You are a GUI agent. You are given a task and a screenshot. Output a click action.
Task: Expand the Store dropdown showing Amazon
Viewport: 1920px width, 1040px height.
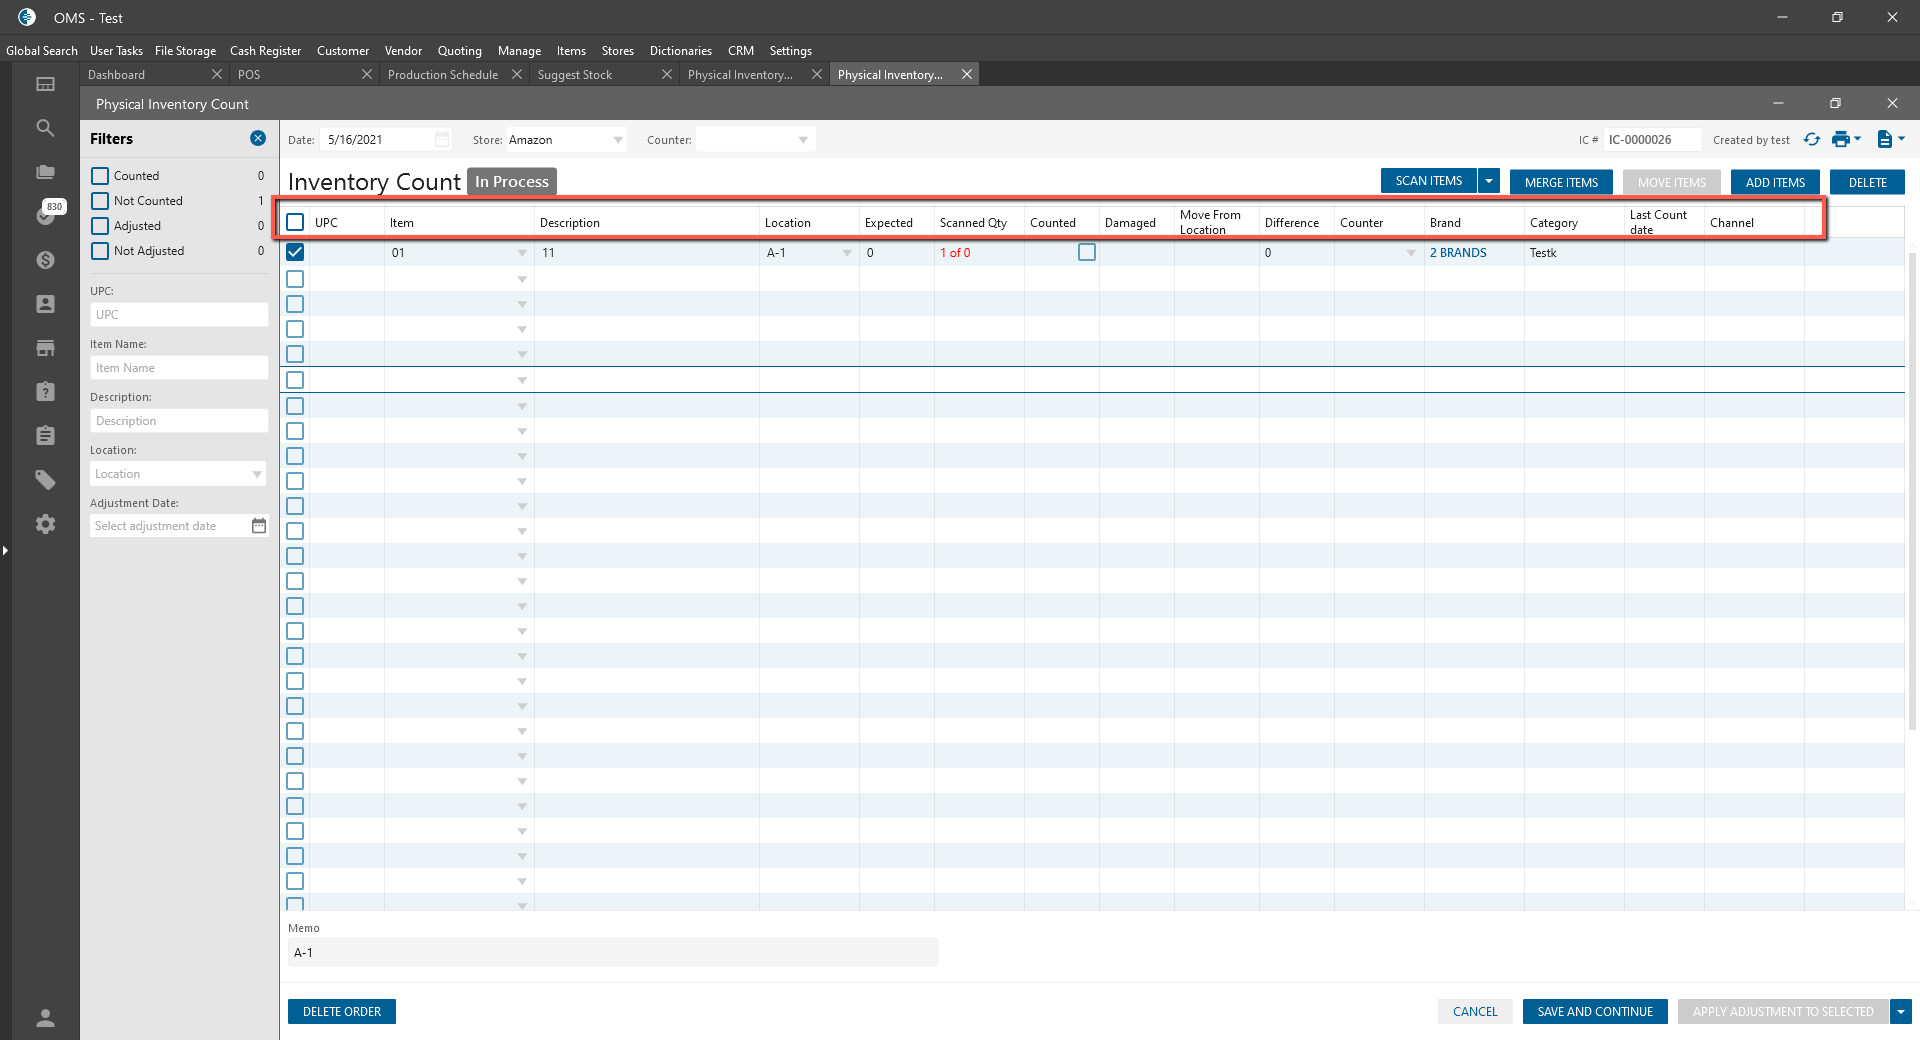click(618, 140)
